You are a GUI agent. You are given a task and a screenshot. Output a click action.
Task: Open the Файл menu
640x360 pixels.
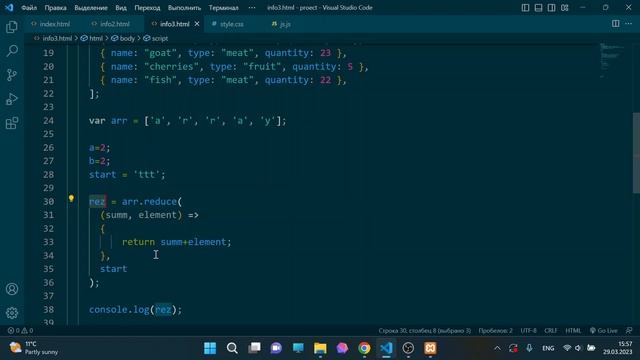coord(29,8)
